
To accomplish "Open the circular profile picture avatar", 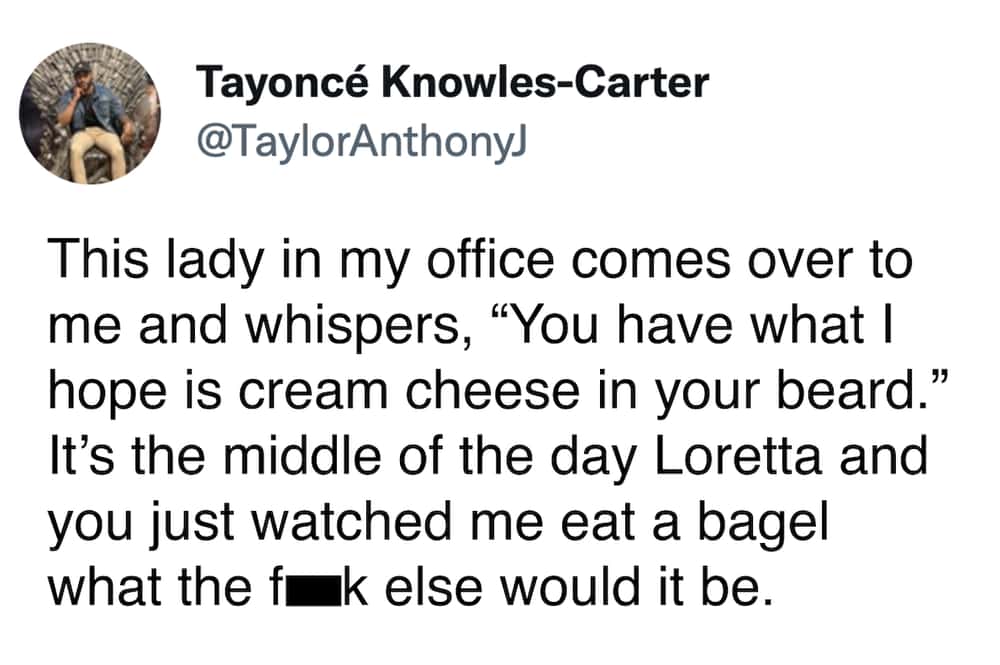I will point(90,114).
